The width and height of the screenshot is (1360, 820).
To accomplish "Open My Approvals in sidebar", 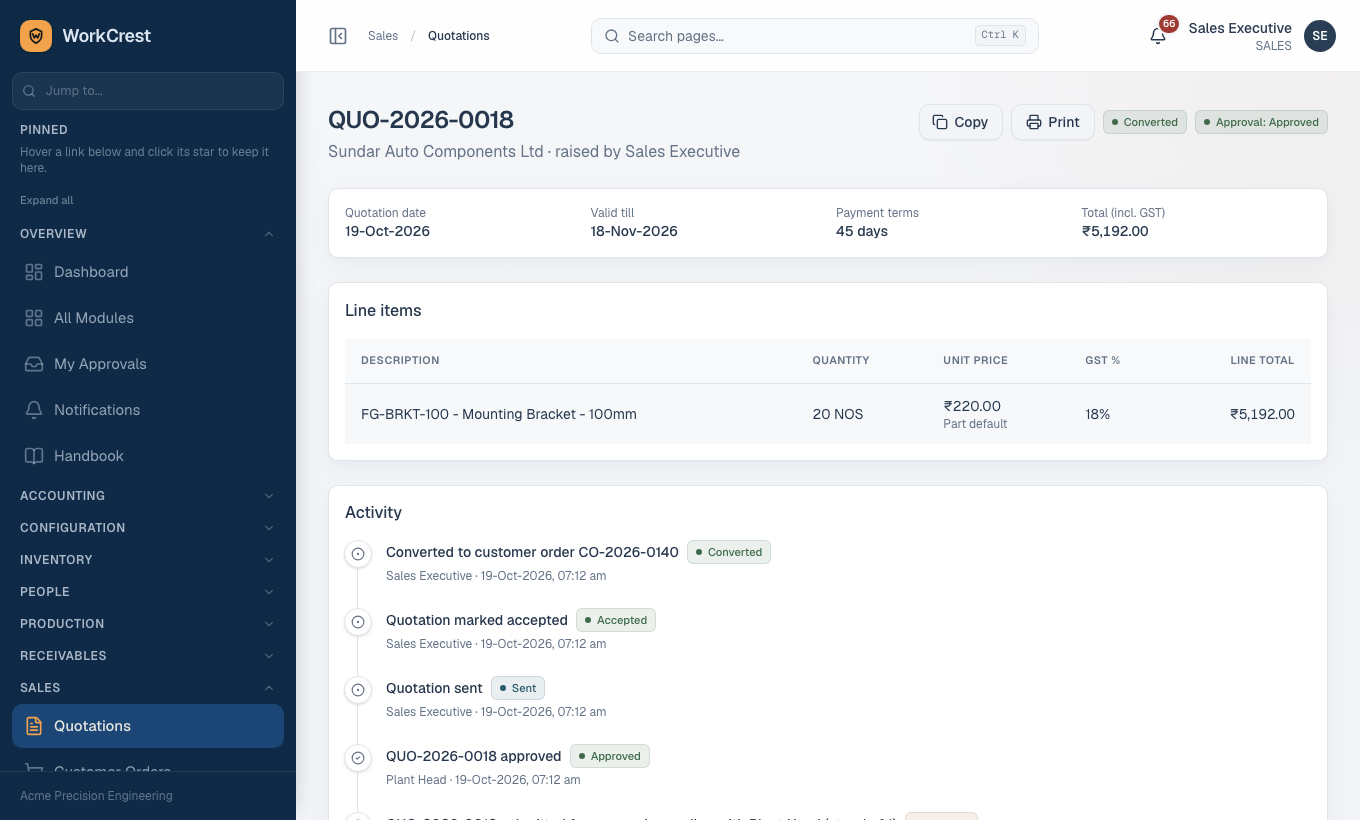I will [x=148, y=364].
